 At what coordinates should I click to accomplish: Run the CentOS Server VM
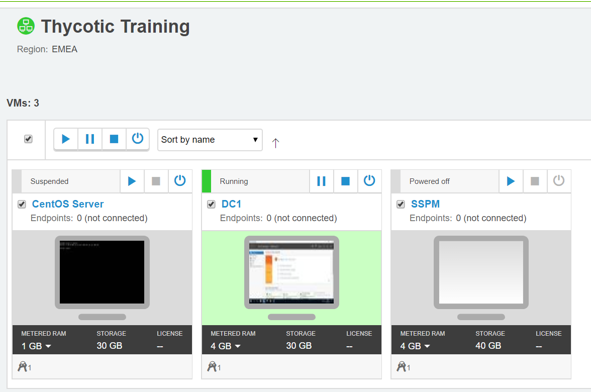pos(132,181)
